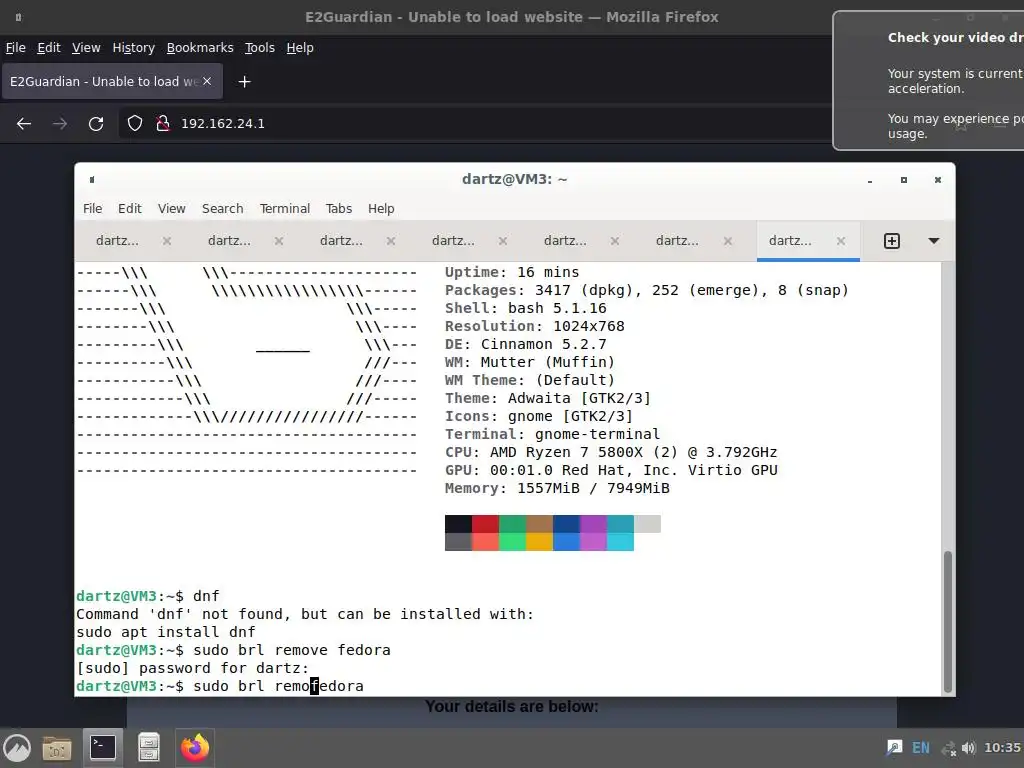Click the Resolution: 1024x768 line

click(x=535, y=326)
